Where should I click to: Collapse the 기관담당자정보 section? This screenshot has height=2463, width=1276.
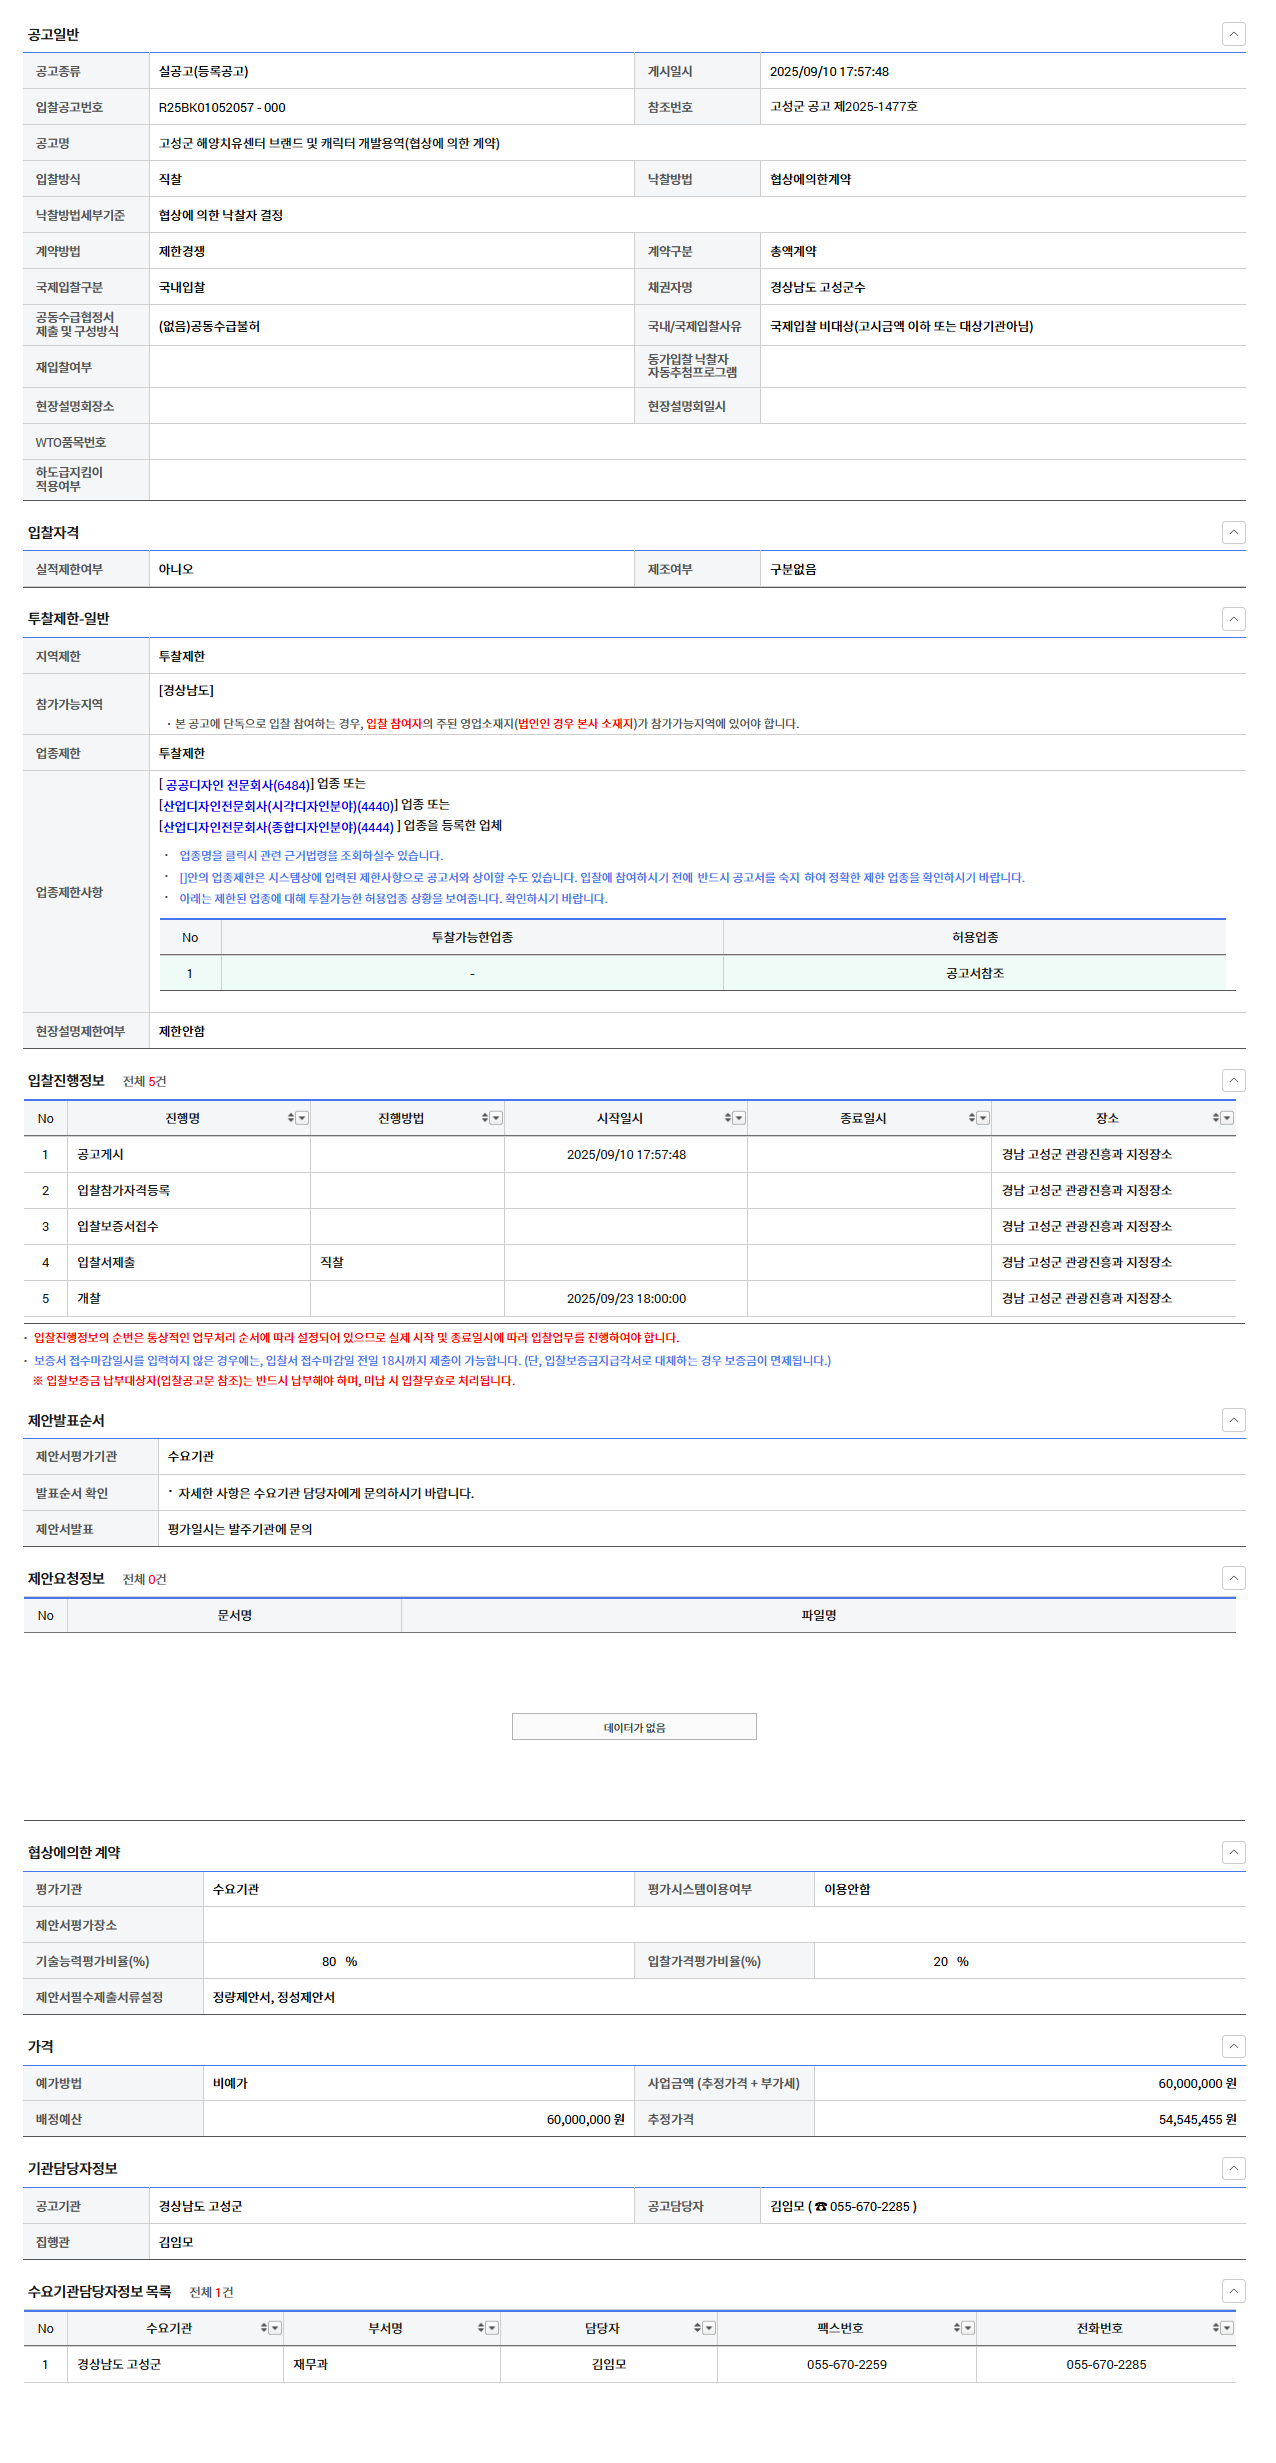click(x=1233, y=2168)
